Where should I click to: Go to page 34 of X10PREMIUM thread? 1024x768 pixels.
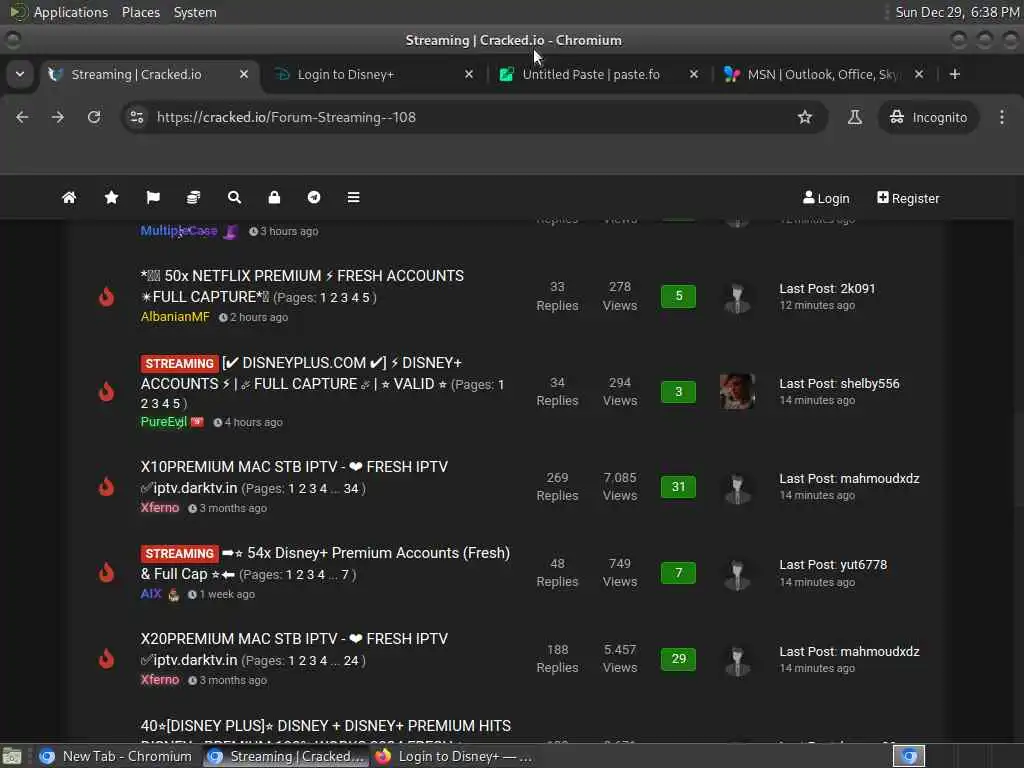click(x=351, y=488)
